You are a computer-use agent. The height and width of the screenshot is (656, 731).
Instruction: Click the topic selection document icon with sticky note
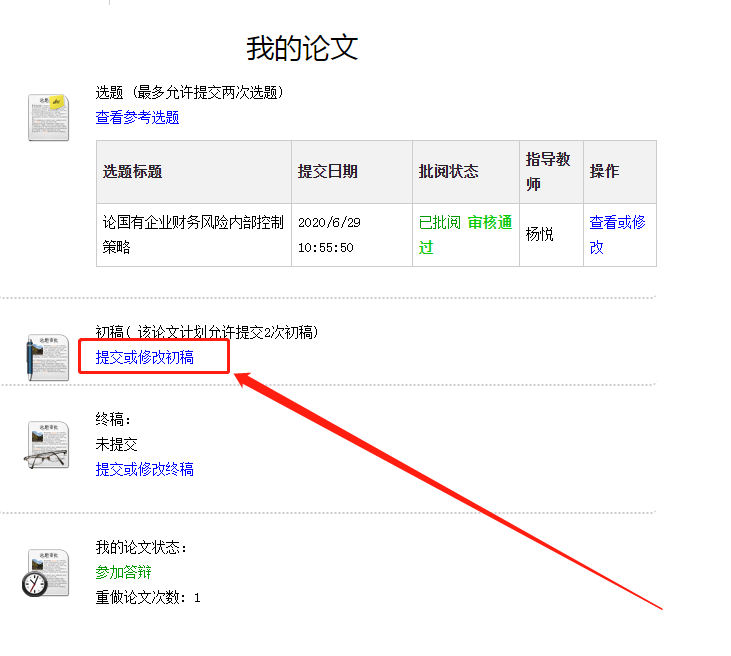click(48, 117)
